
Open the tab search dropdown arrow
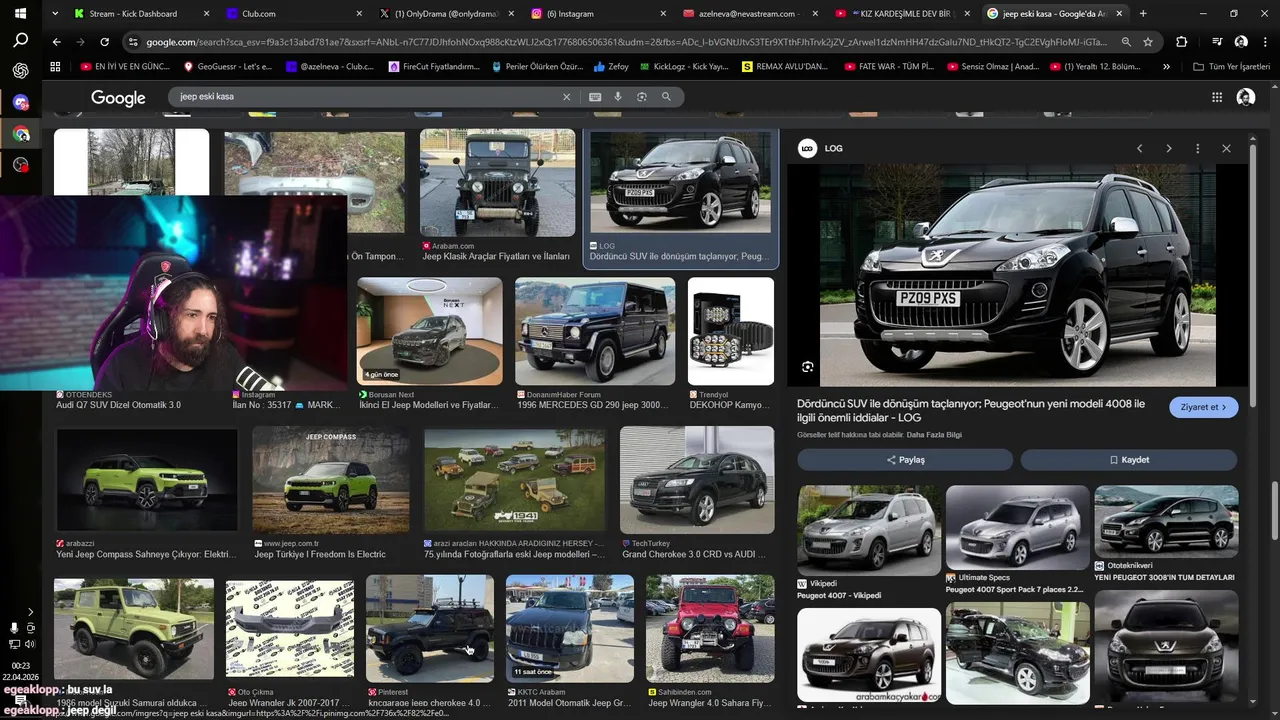pyautogui.click(x=55, y=14)
